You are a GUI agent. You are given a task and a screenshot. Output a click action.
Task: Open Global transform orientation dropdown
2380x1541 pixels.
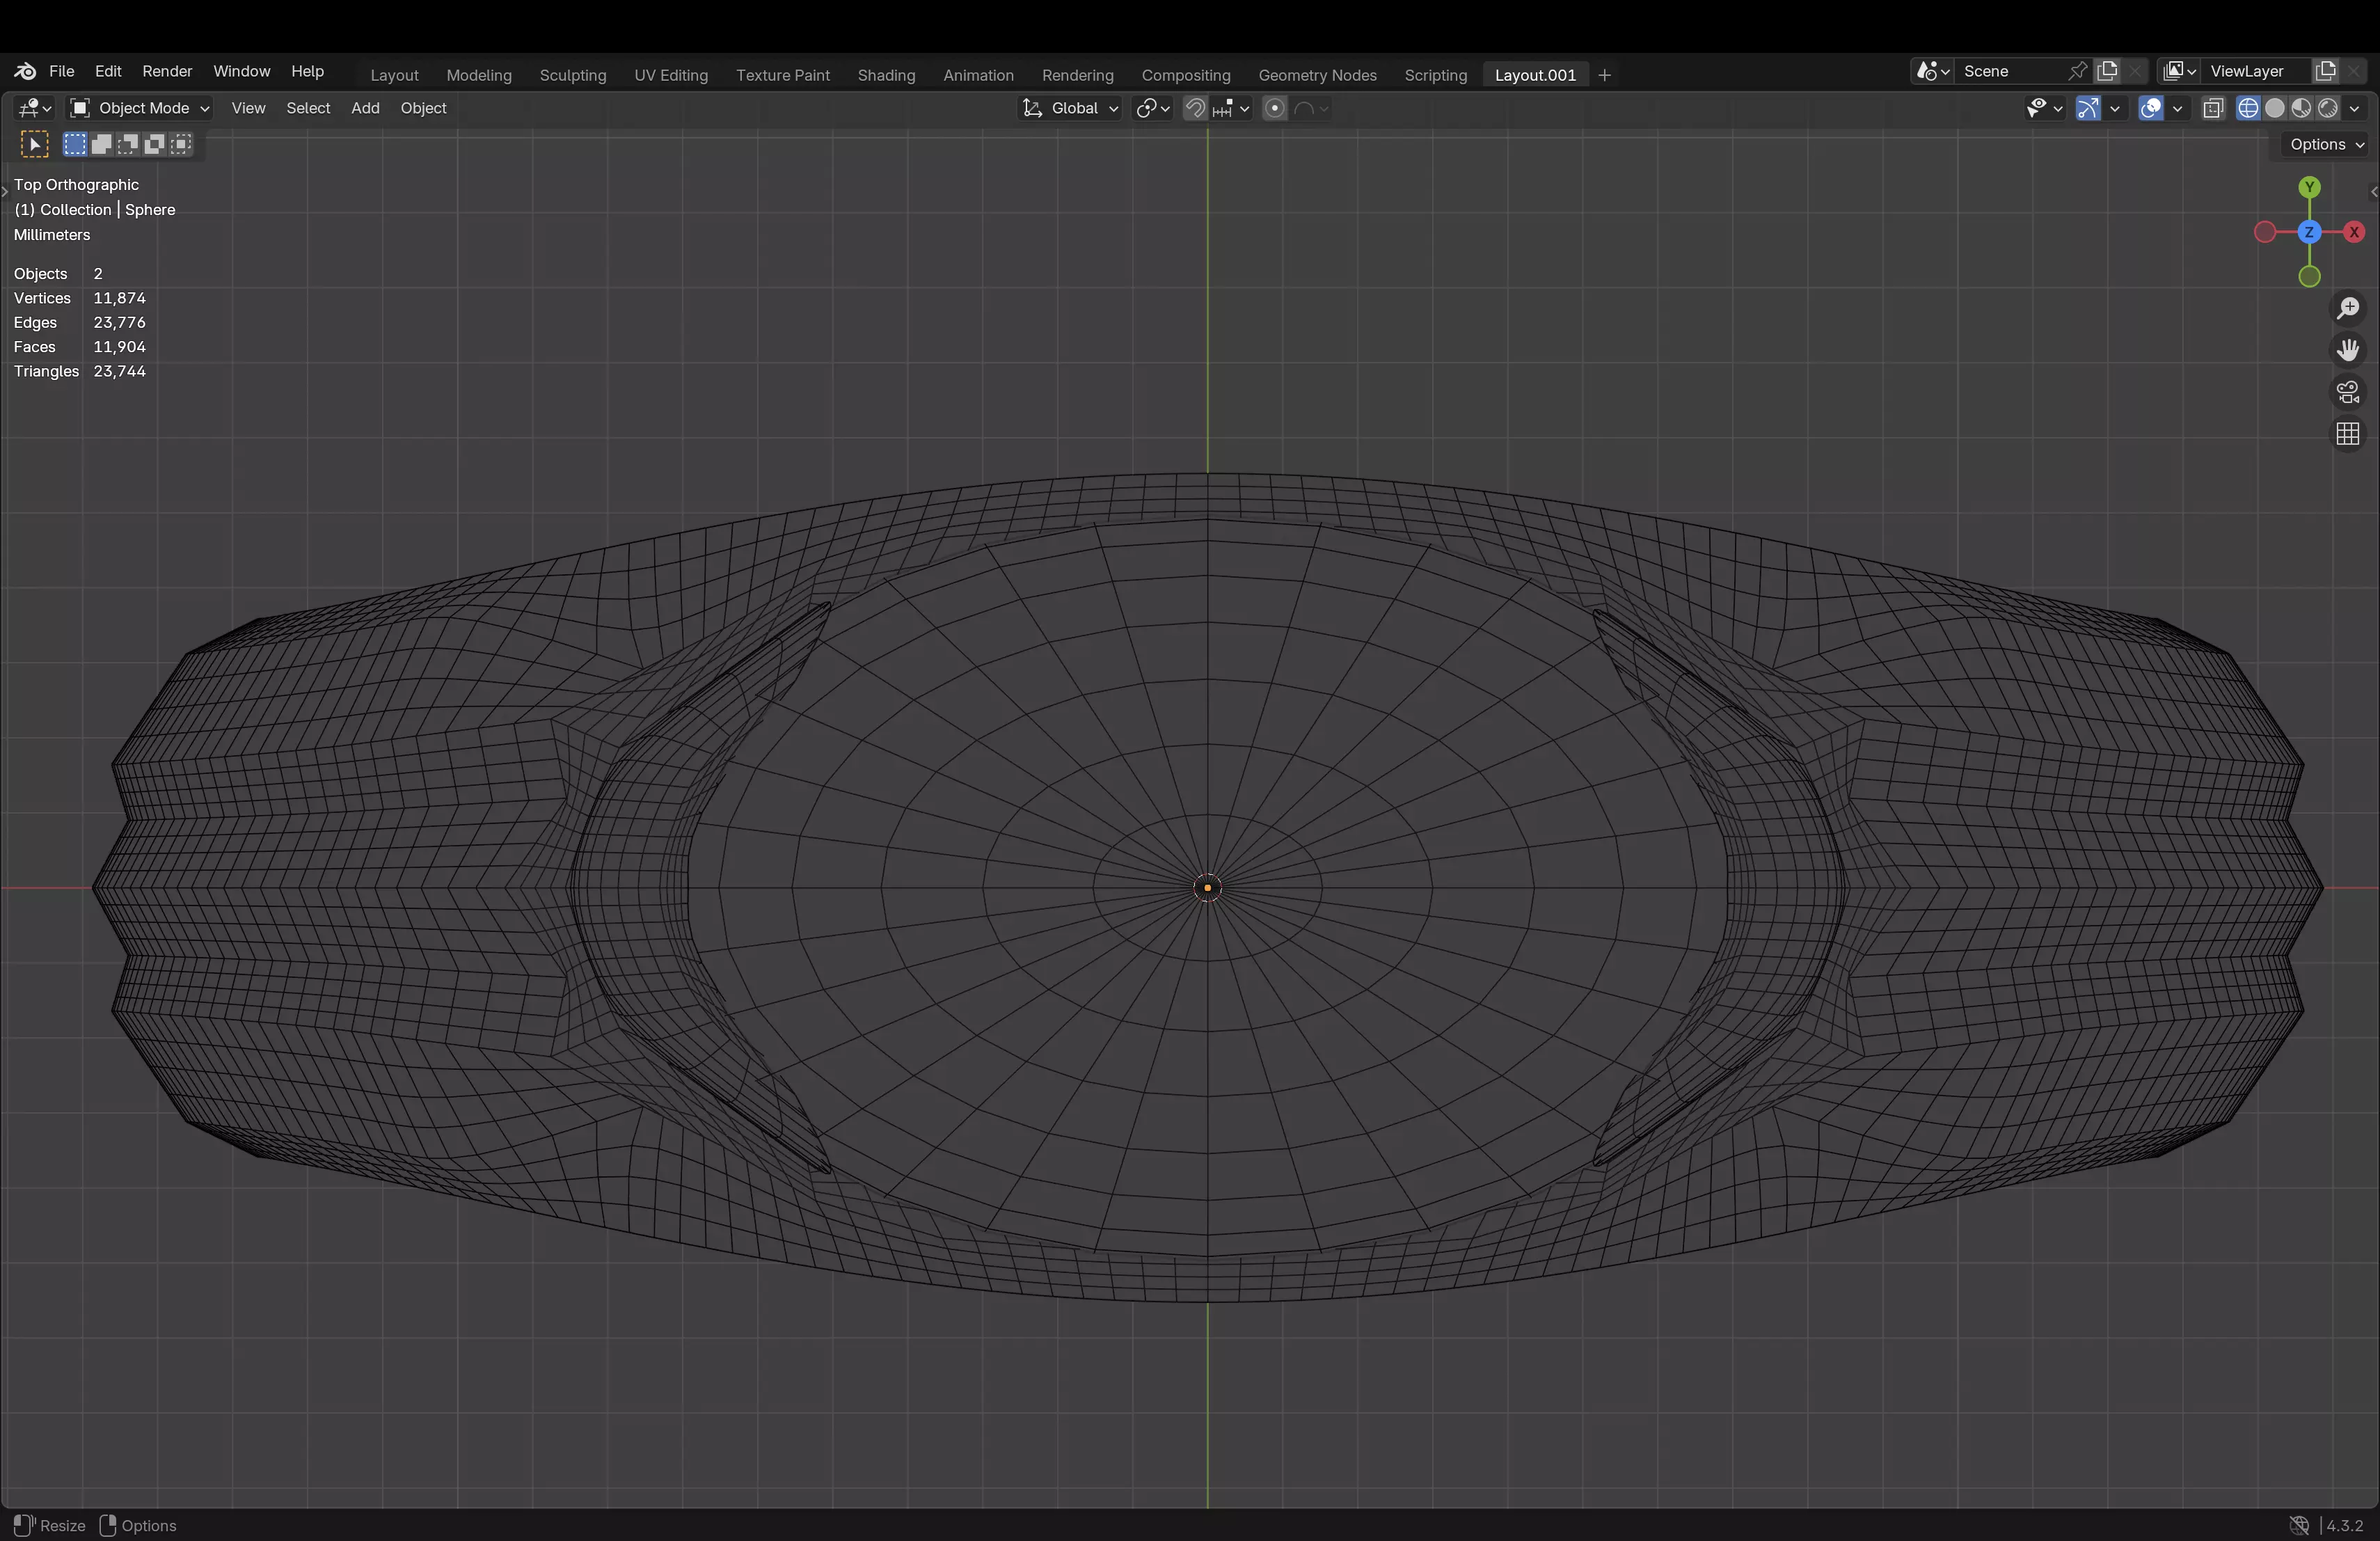click(1070, 108)
